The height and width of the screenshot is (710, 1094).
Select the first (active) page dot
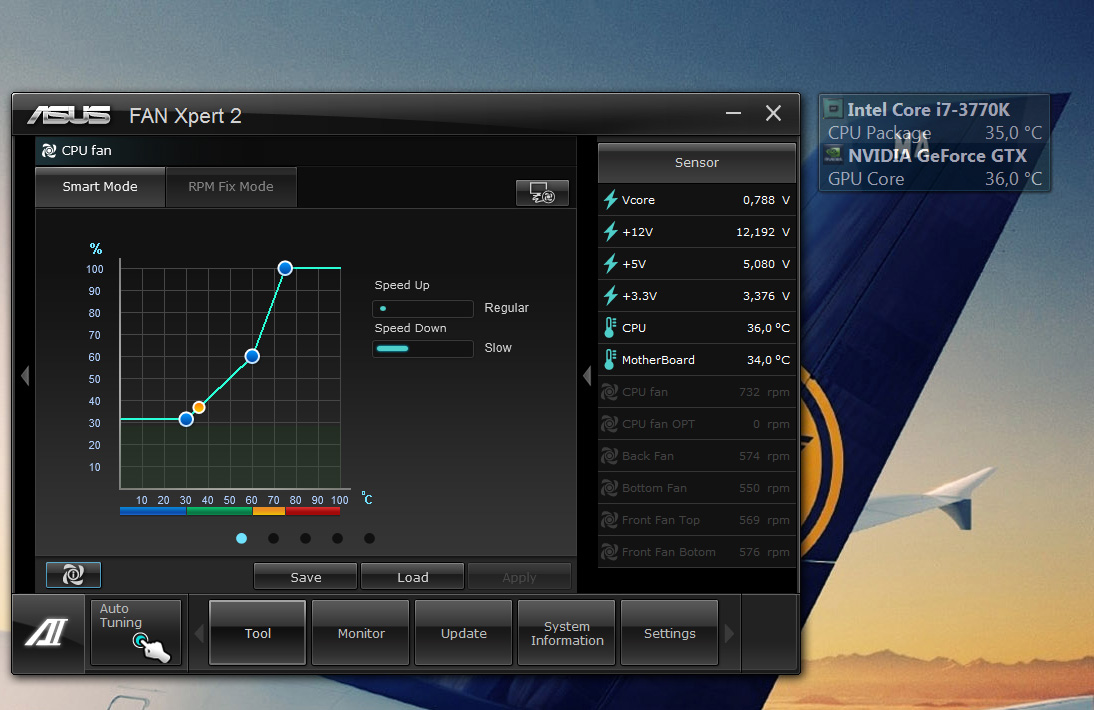[x=241, y=538]
